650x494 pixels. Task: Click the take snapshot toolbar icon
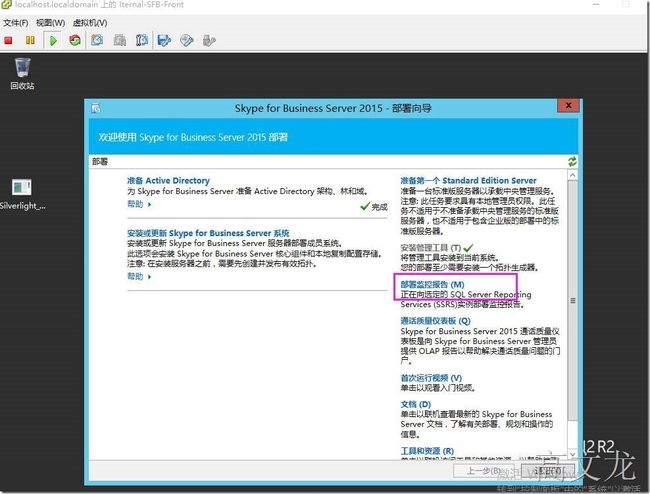coord(97,41)
